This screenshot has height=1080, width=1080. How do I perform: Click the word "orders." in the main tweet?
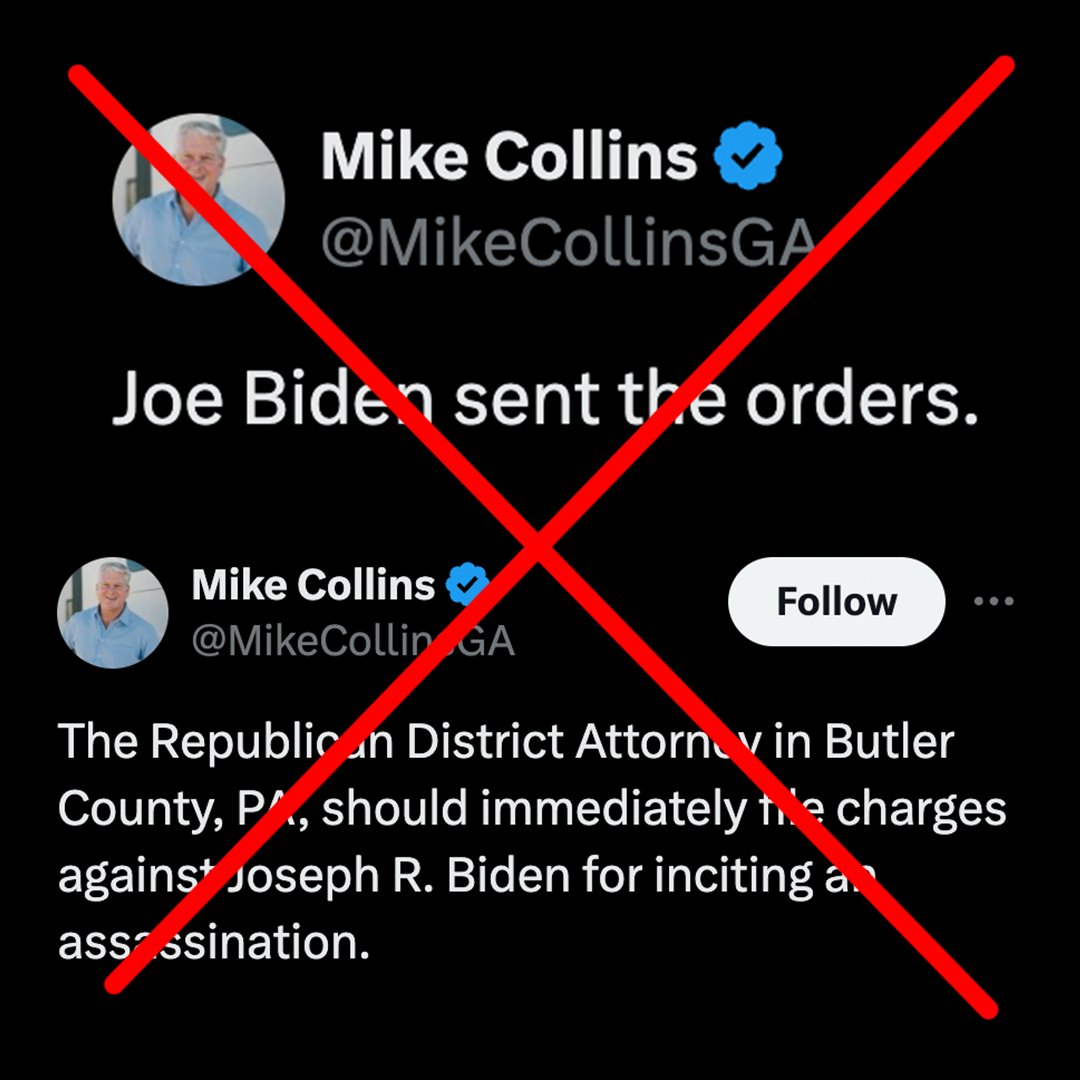click(x=862, y=399)
